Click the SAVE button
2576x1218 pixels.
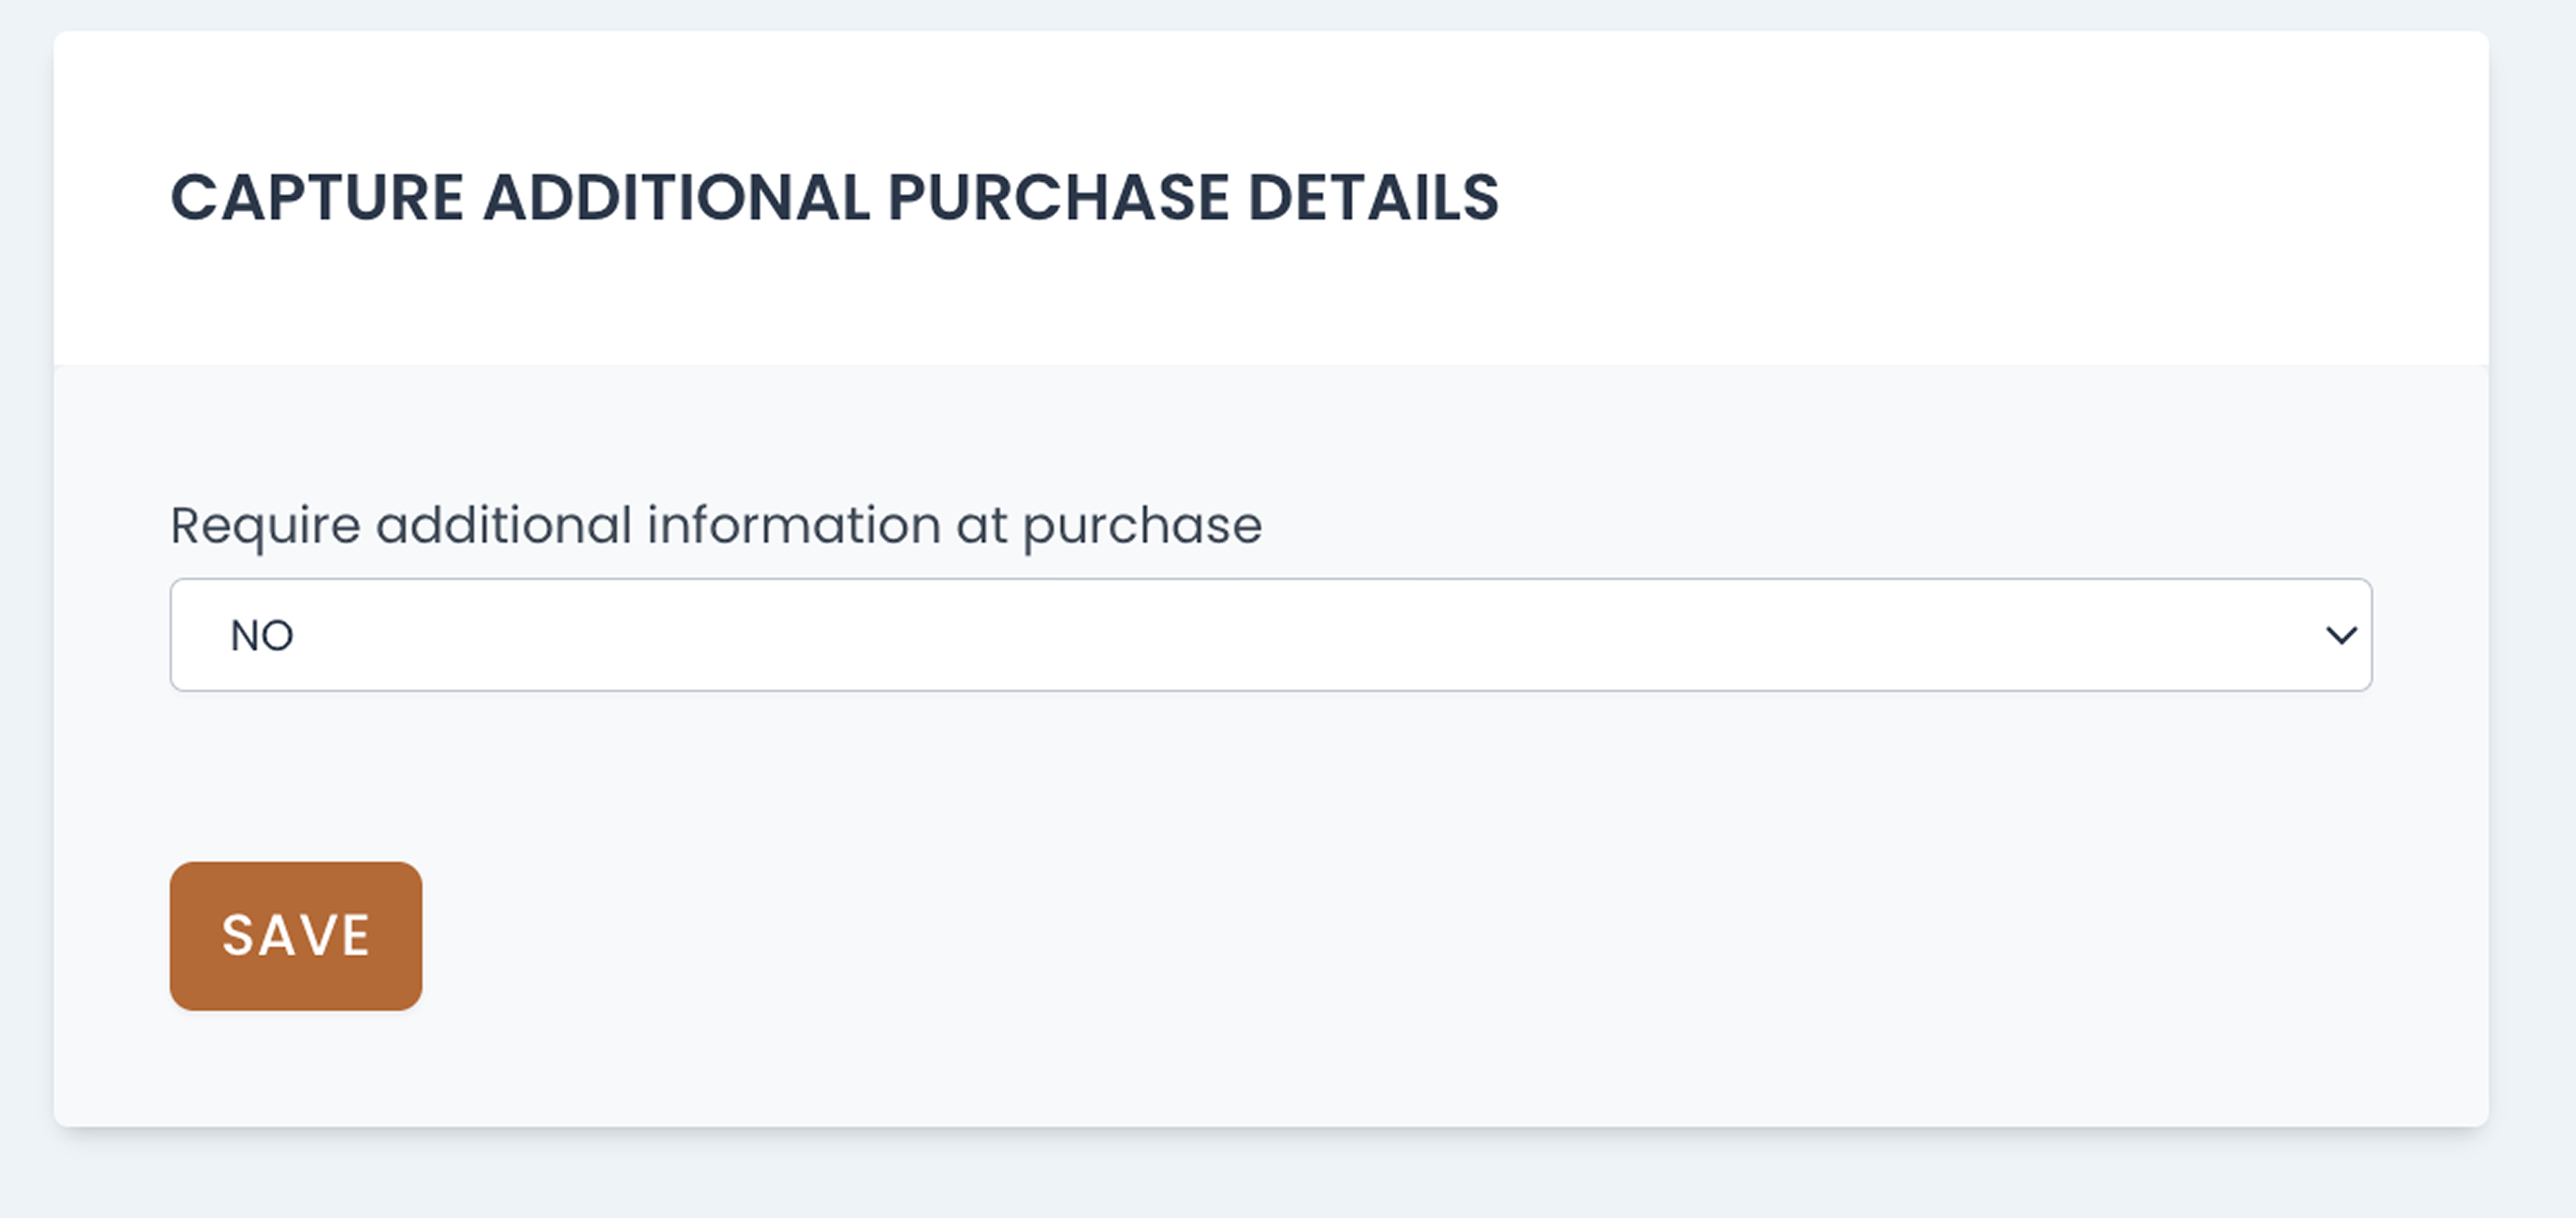tap(295, 936)
